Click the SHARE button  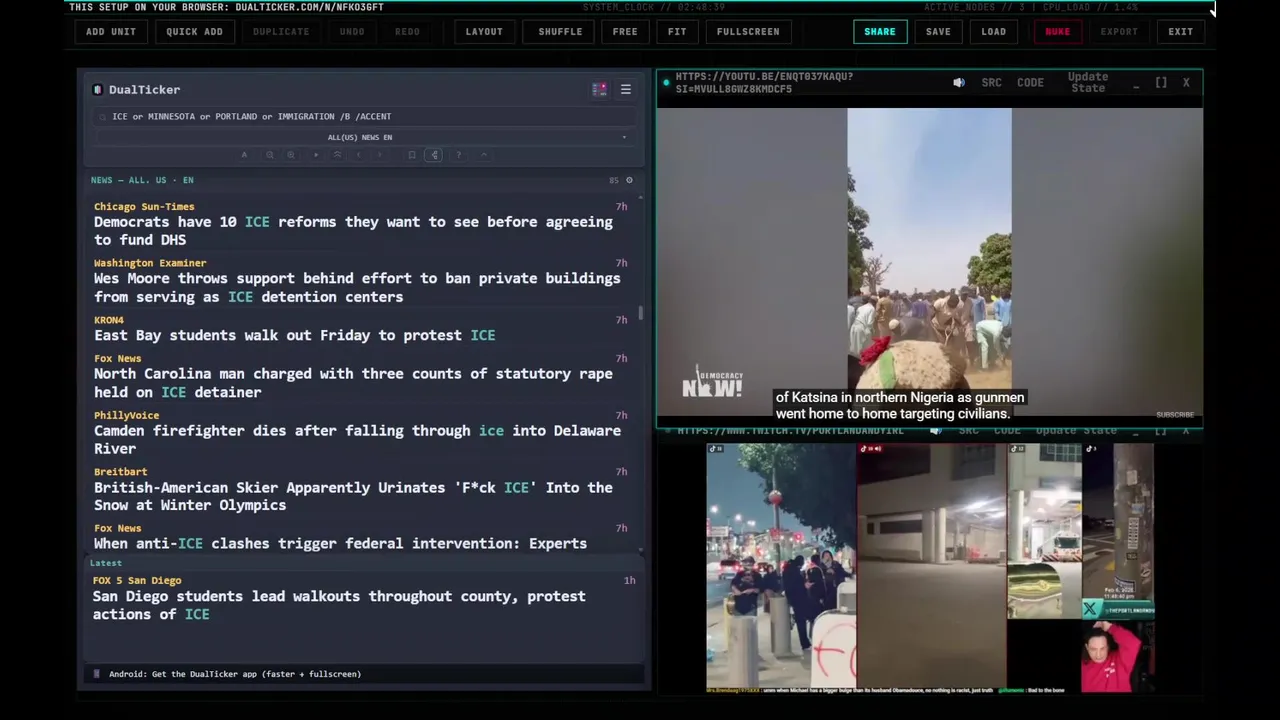point(880,31)
